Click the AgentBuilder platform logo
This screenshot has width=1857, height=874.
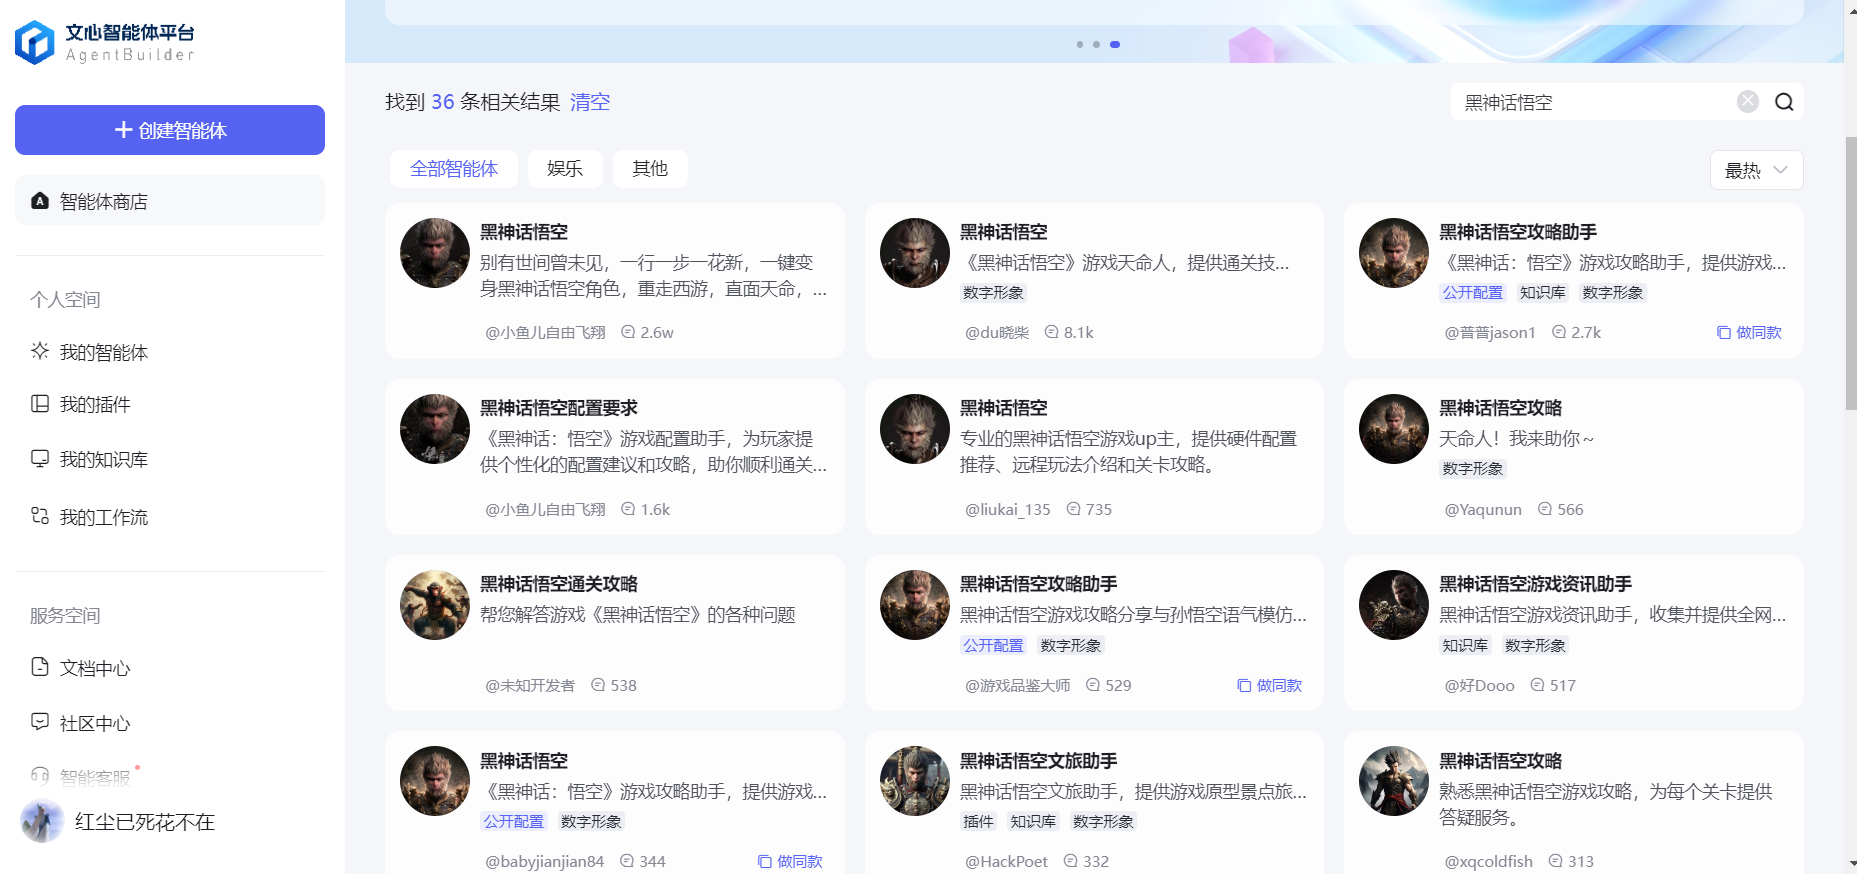coord(104,42)
